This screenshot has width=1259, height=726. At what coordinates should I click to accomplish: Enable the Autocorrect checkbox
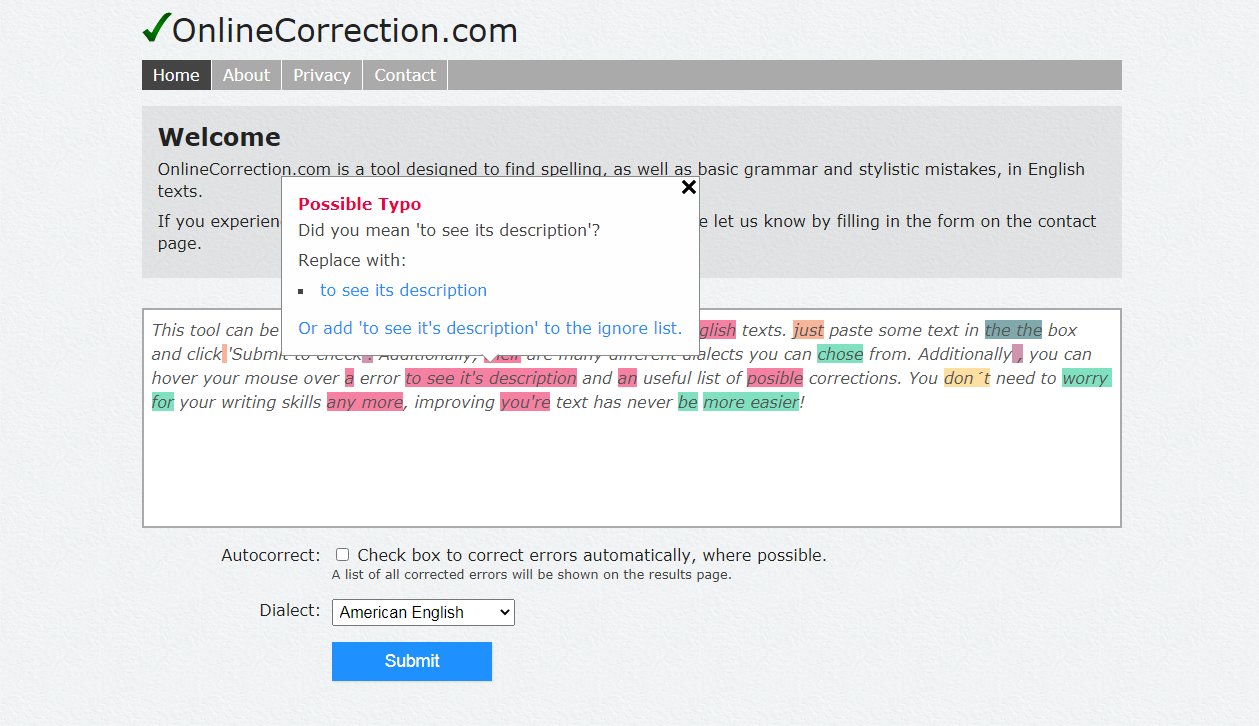342,554
